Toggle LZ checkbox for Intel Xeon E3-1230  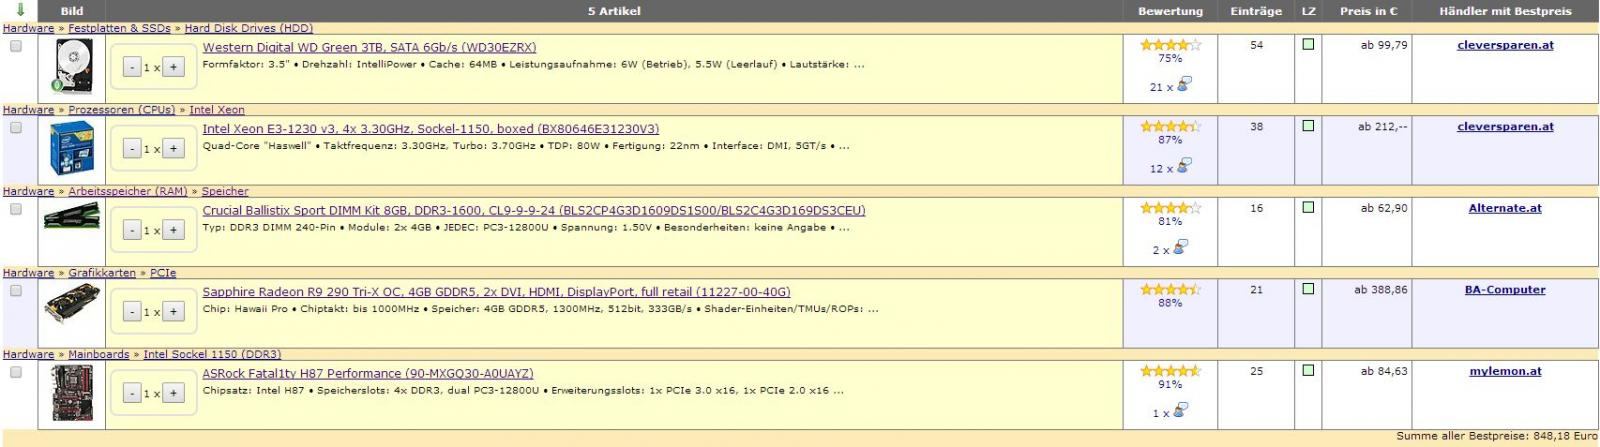coord(1308,126)
